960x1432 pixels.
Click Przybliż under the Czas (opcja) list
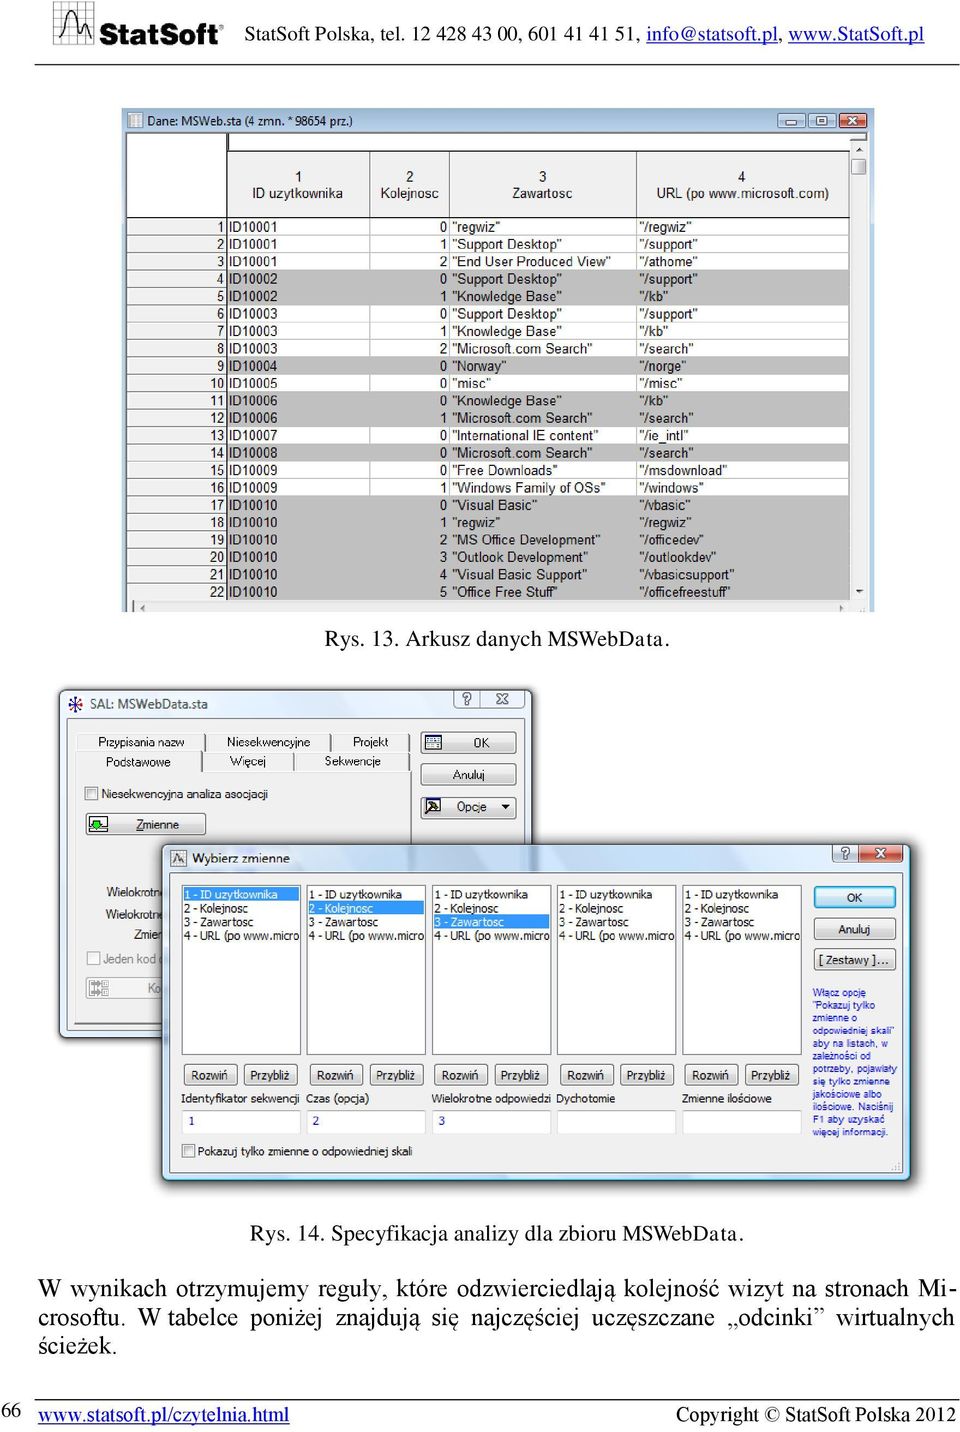(395, 1076)
